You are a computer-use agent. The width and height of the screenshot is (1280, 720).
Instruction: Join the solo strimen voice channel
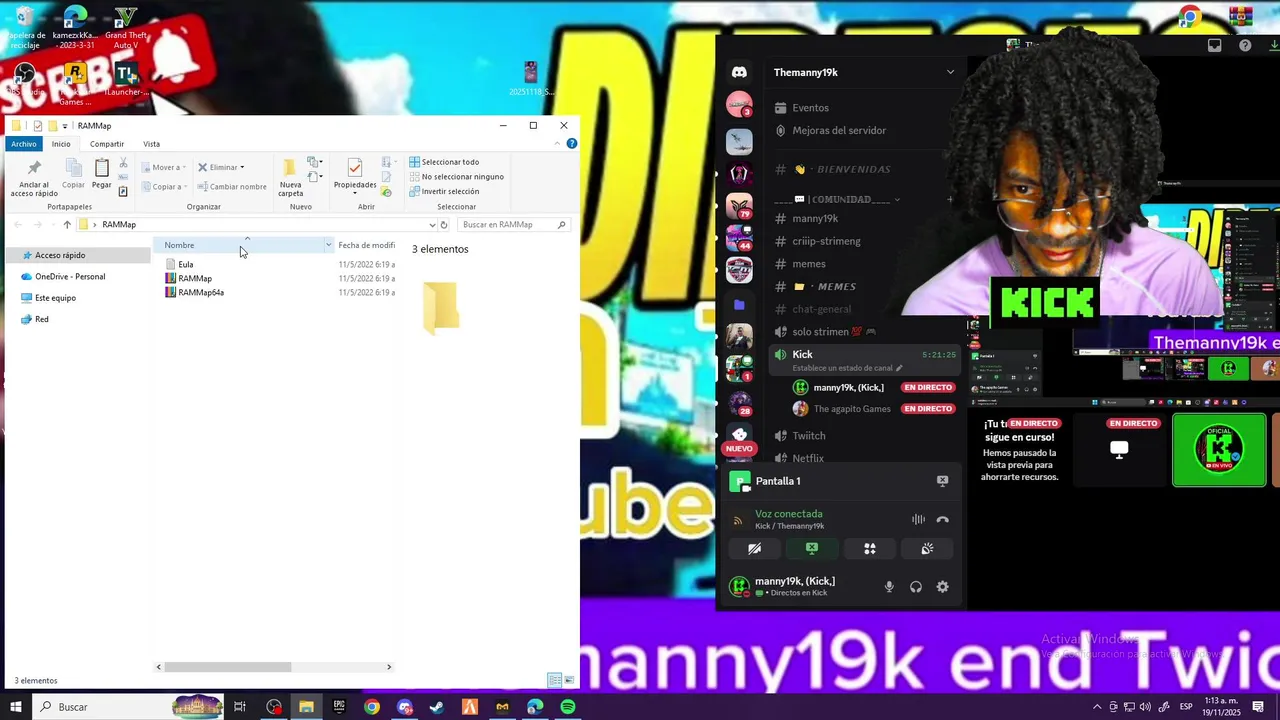834,332
